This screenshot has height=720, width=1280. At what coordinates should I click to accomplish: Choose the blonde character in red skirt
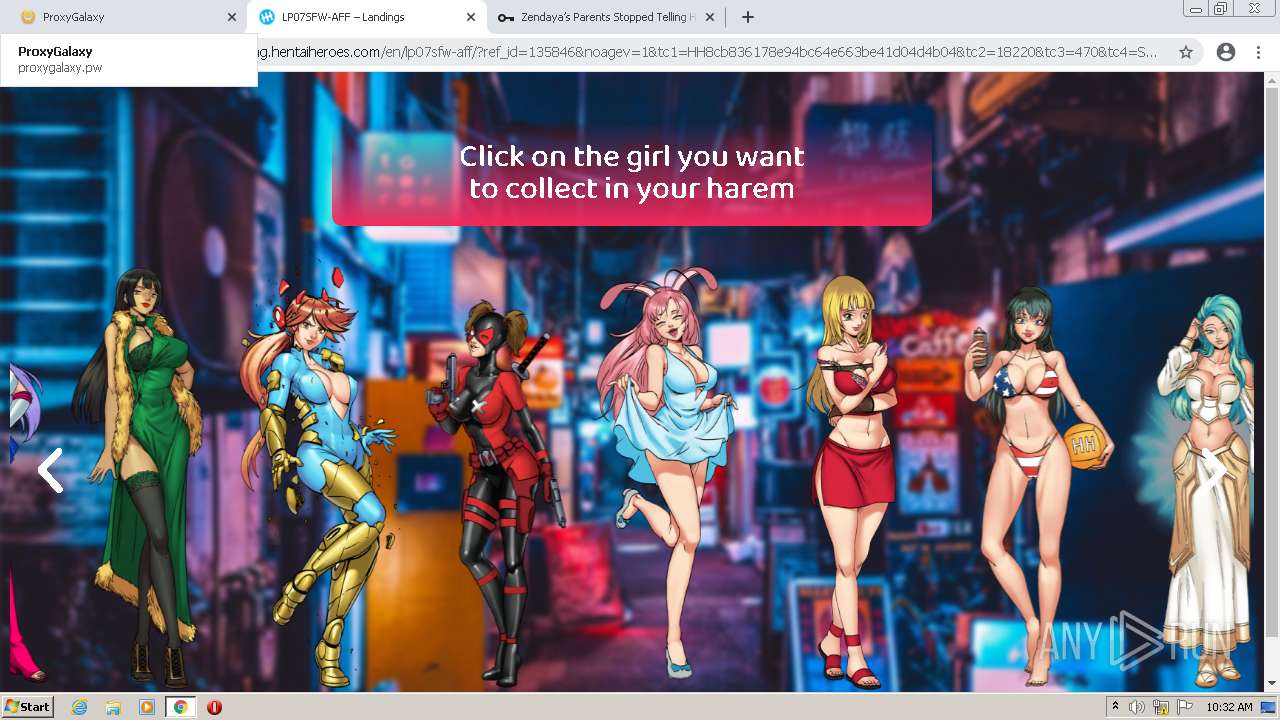tap(852, 480)
